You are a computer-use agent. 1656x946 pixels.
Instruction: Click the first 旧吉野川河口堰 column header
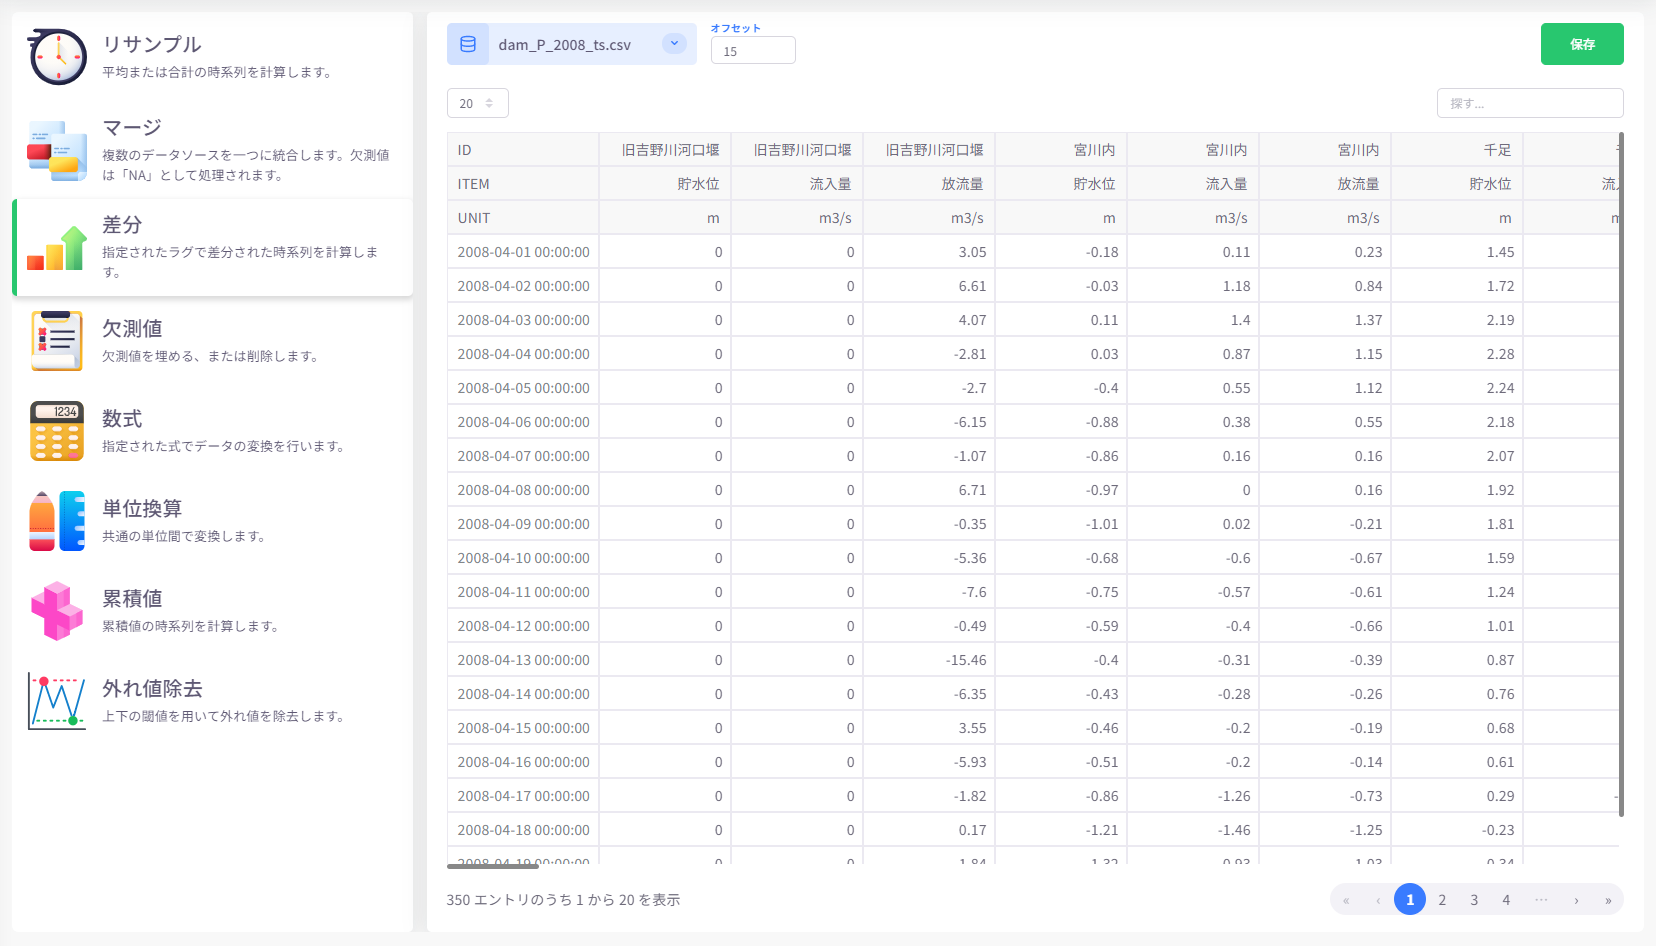665,150
